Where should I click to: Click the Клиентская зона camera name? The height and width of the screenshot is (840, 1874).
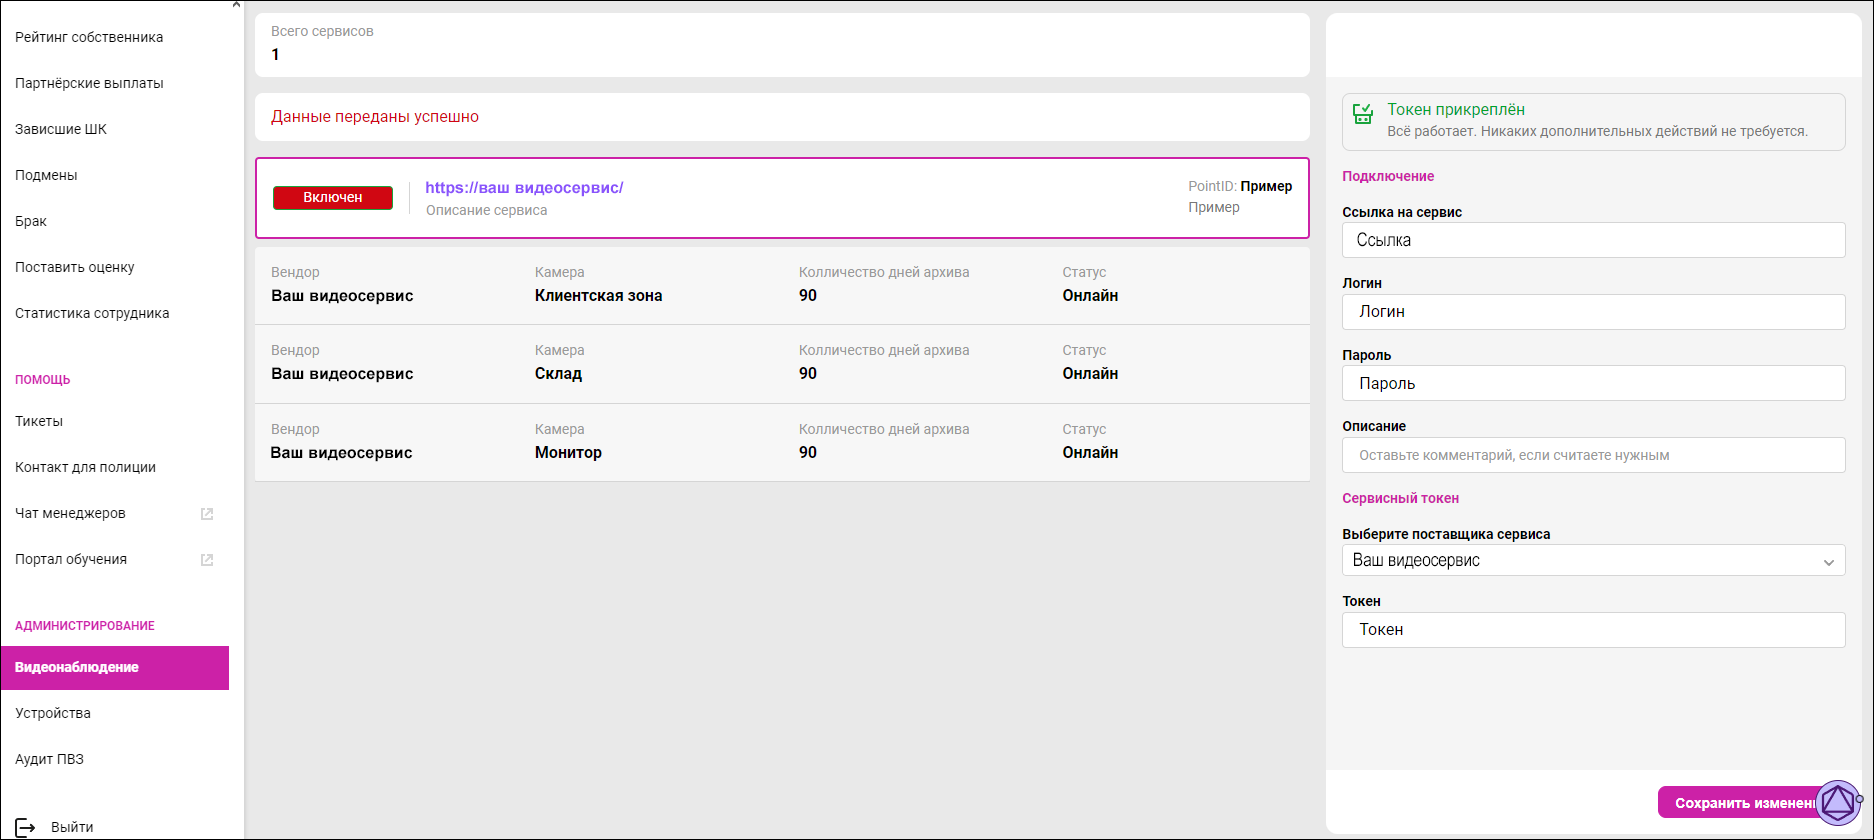pyautogui.click(x=598, y=295)
